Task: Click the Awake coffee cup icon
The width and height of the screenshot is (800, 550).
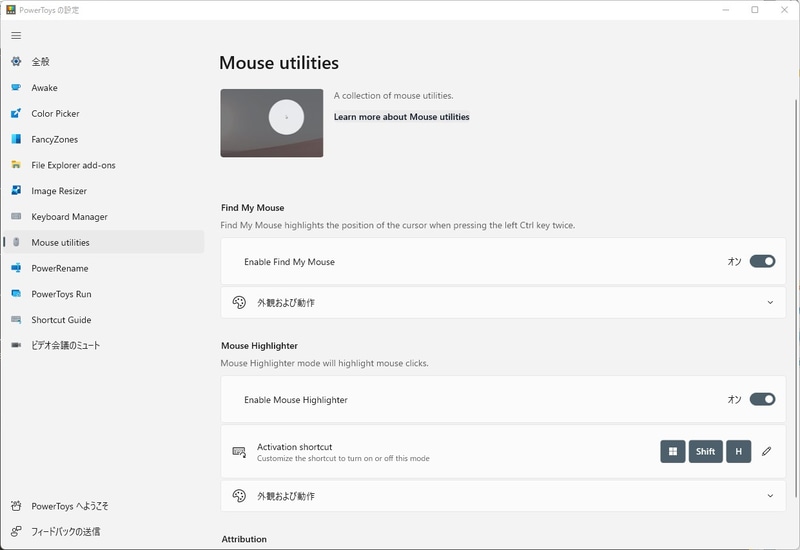Action: [16, 88]
